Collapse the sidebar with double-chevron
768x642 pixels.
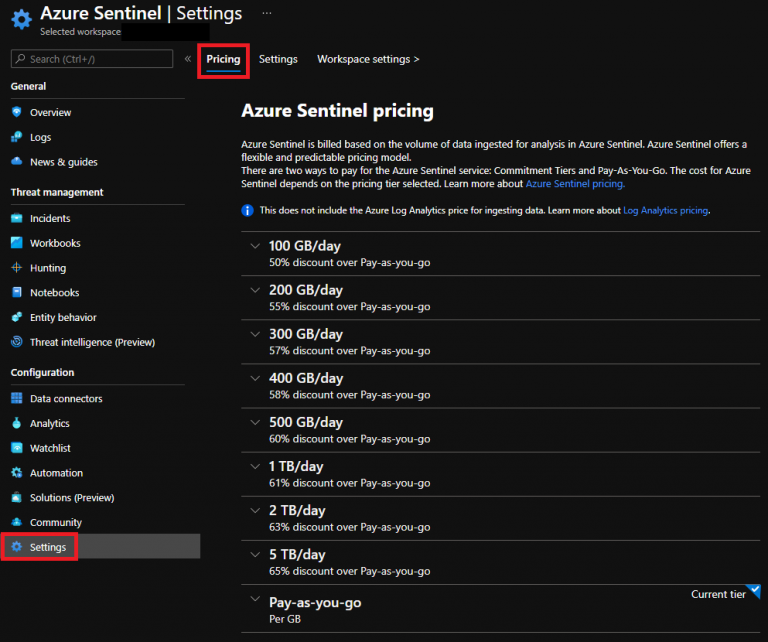pyautogui.click(x=188, y=59)
